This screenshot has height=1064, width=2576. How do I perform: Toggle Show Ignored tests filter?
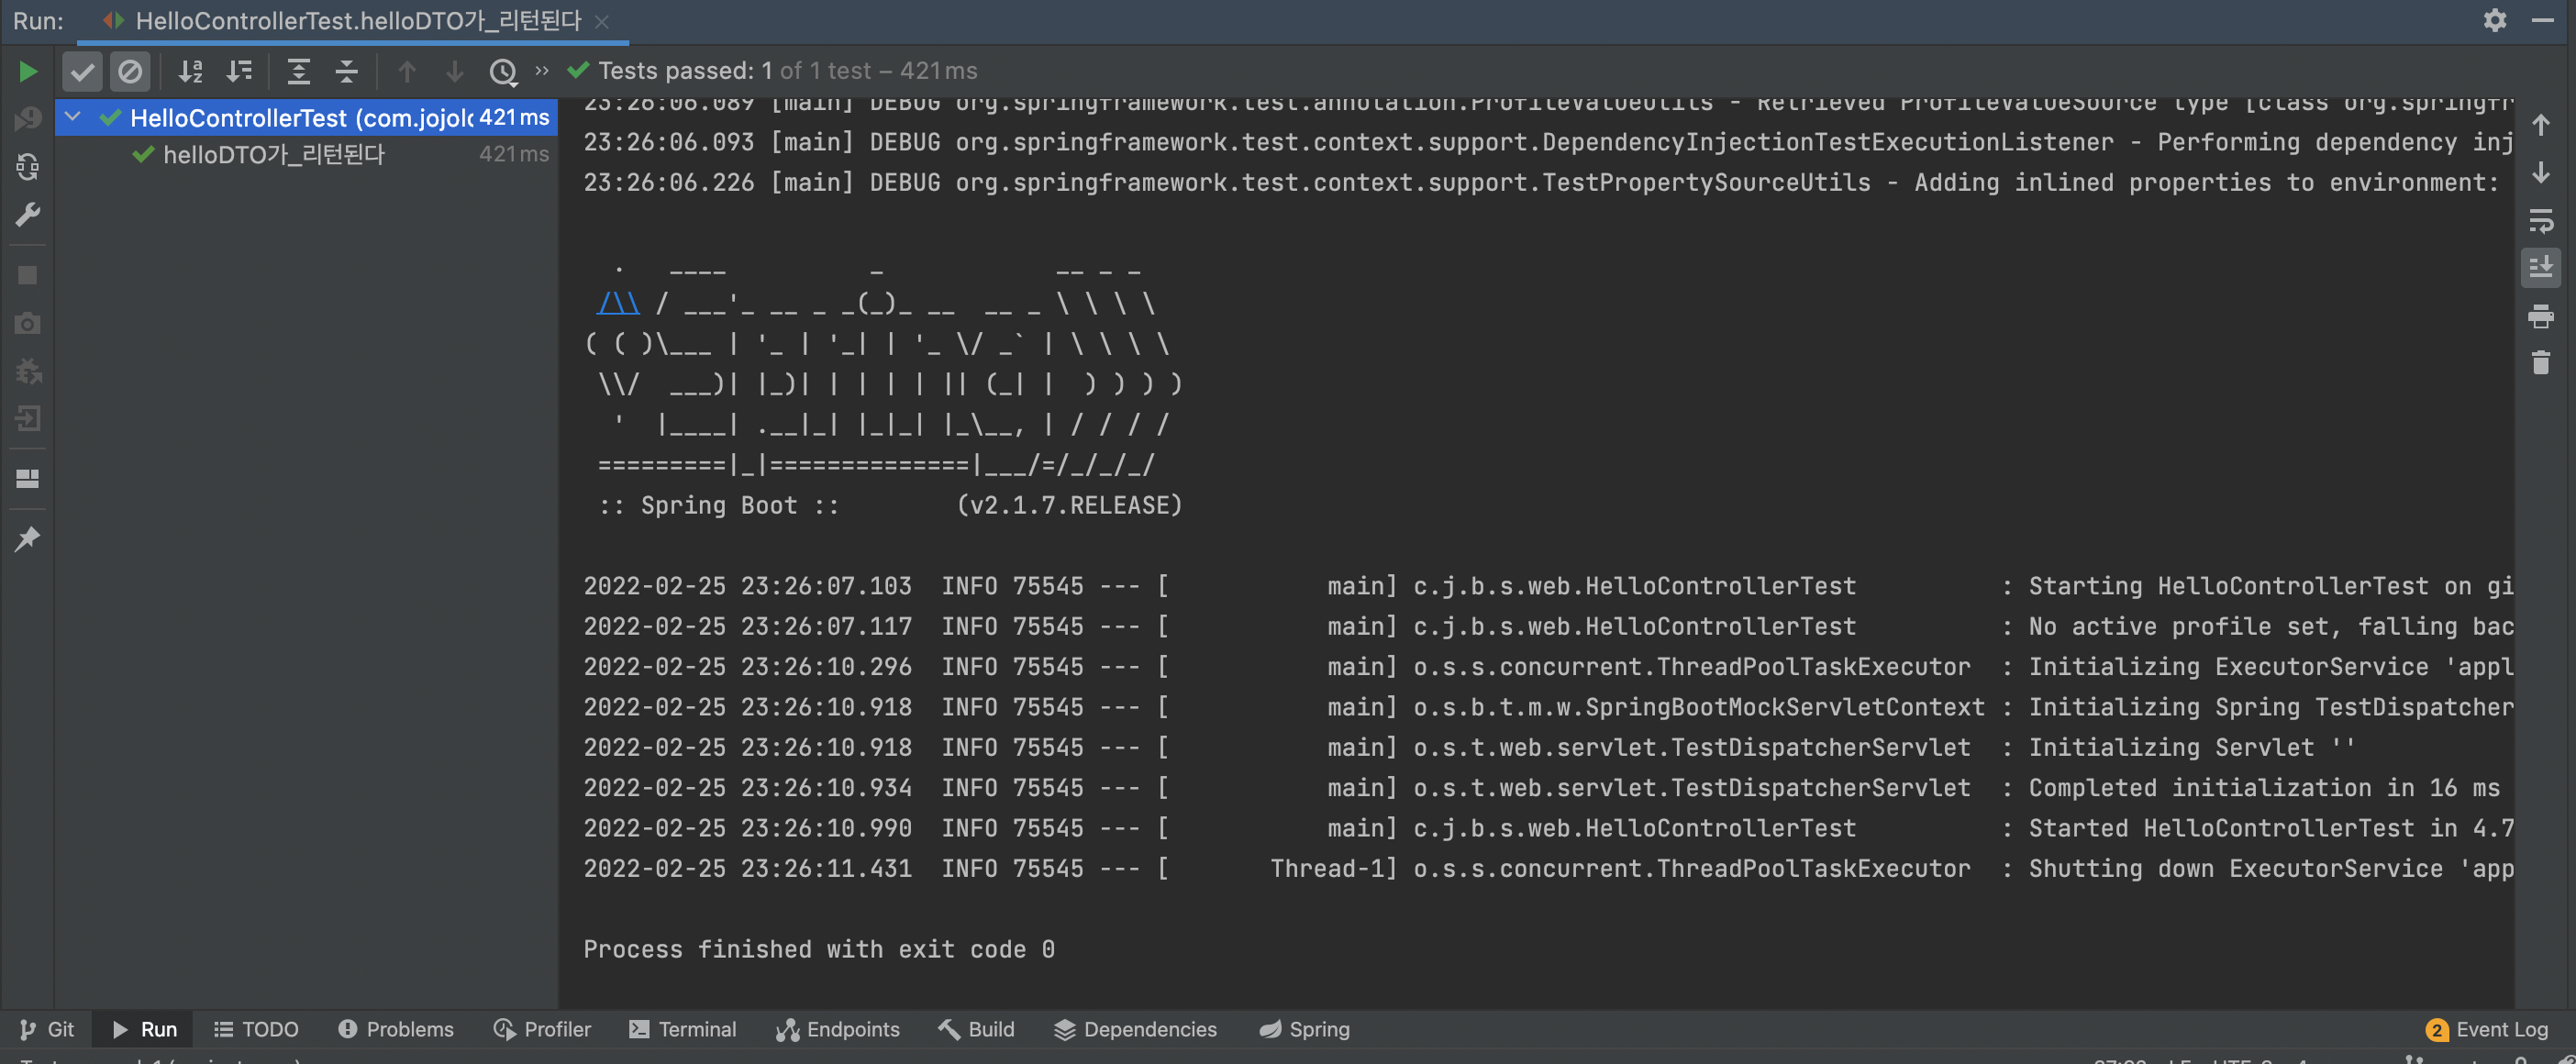(x=130, y=71)
